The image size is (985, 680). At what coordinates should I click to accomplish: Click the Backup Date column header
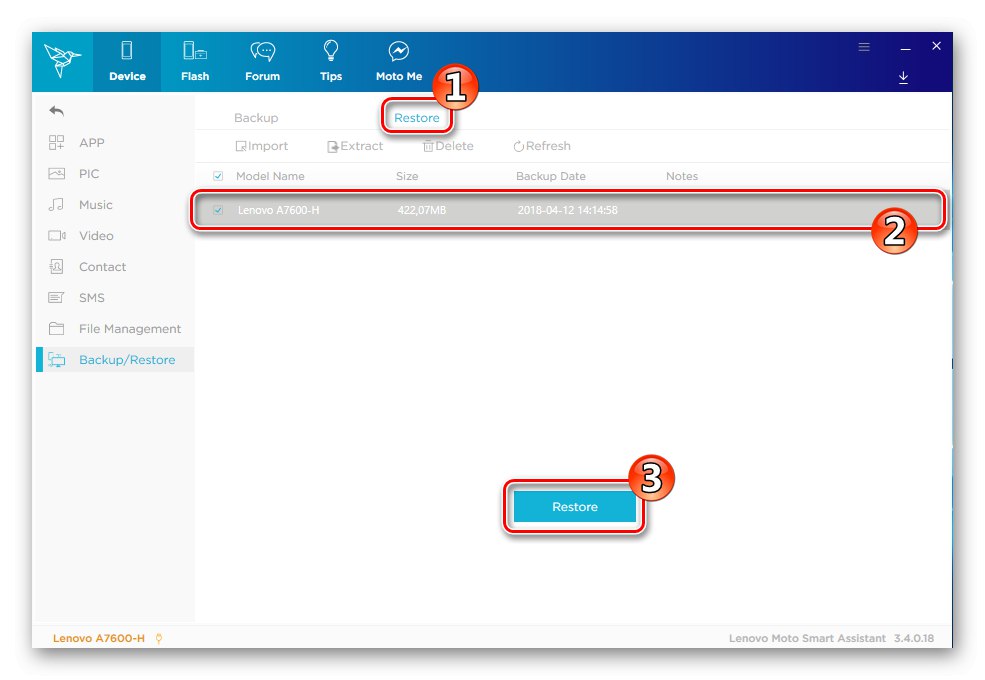point(551,176)
